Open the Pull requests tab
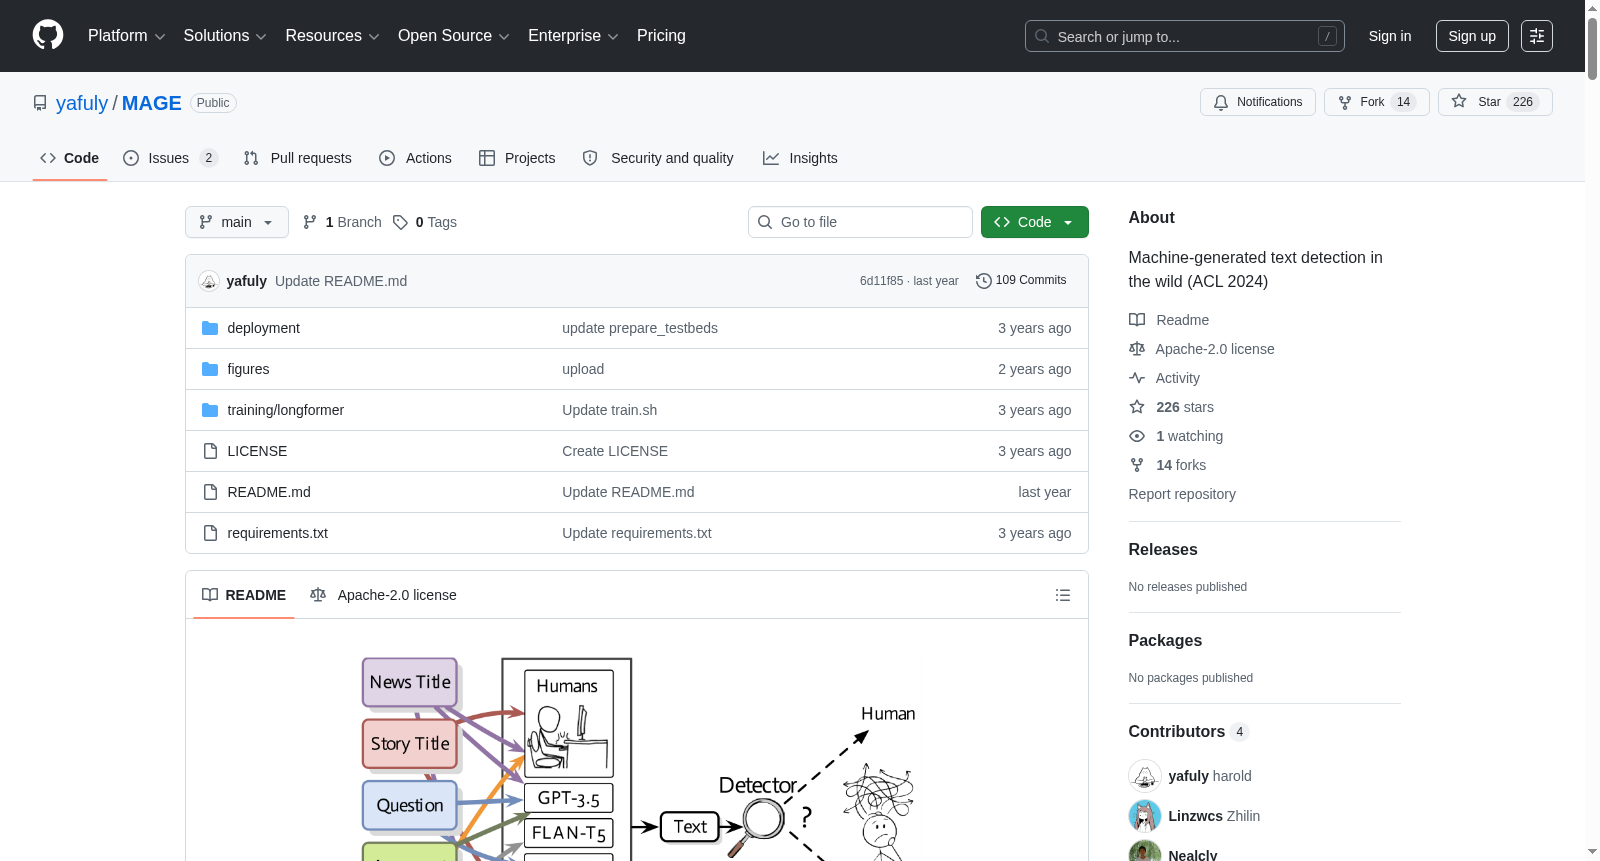 pos(298,158)
